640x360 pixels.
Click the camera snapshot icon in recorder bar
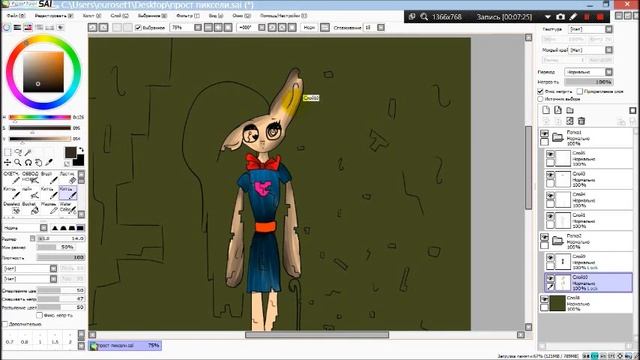(560, 17)
